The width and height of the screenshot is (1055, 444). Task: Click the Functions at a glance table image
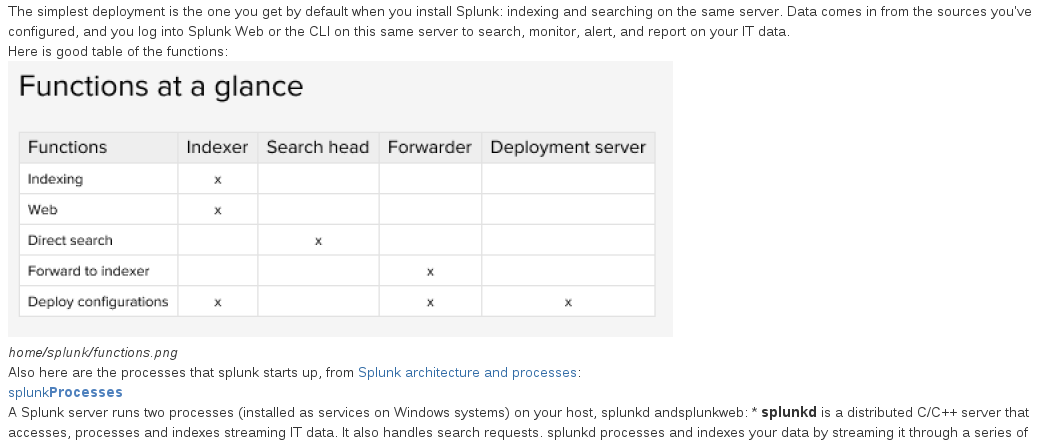(x=340, y=199)
